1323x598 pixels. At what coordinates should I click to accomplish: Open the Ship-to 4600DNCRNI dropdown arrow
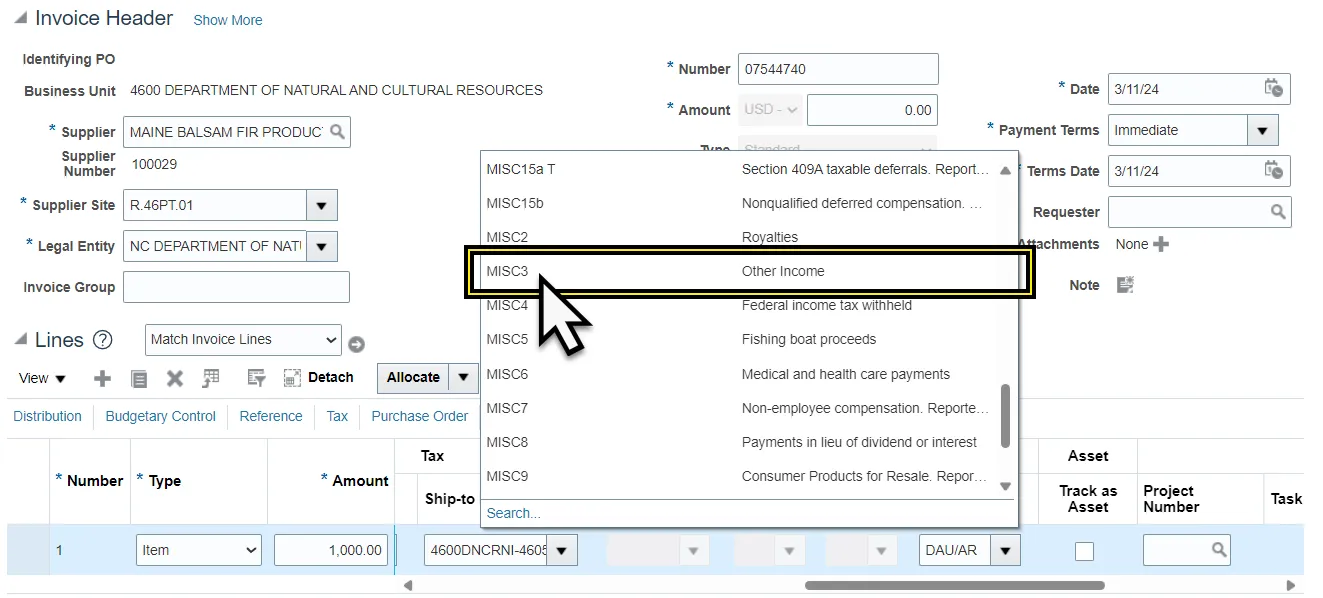[x=561, y=550]
